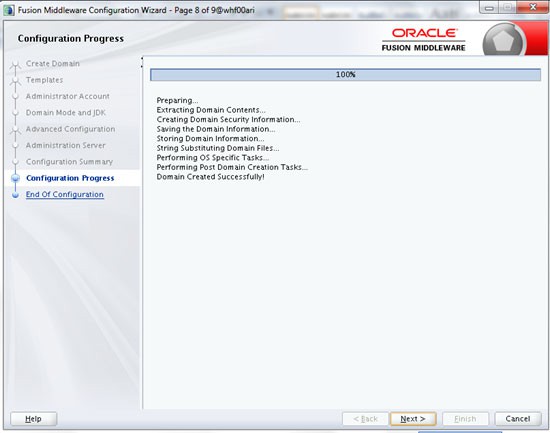Viewport: 550px width, 433px height.
Task: Maximize the wizard window
Action: (508, 7)
